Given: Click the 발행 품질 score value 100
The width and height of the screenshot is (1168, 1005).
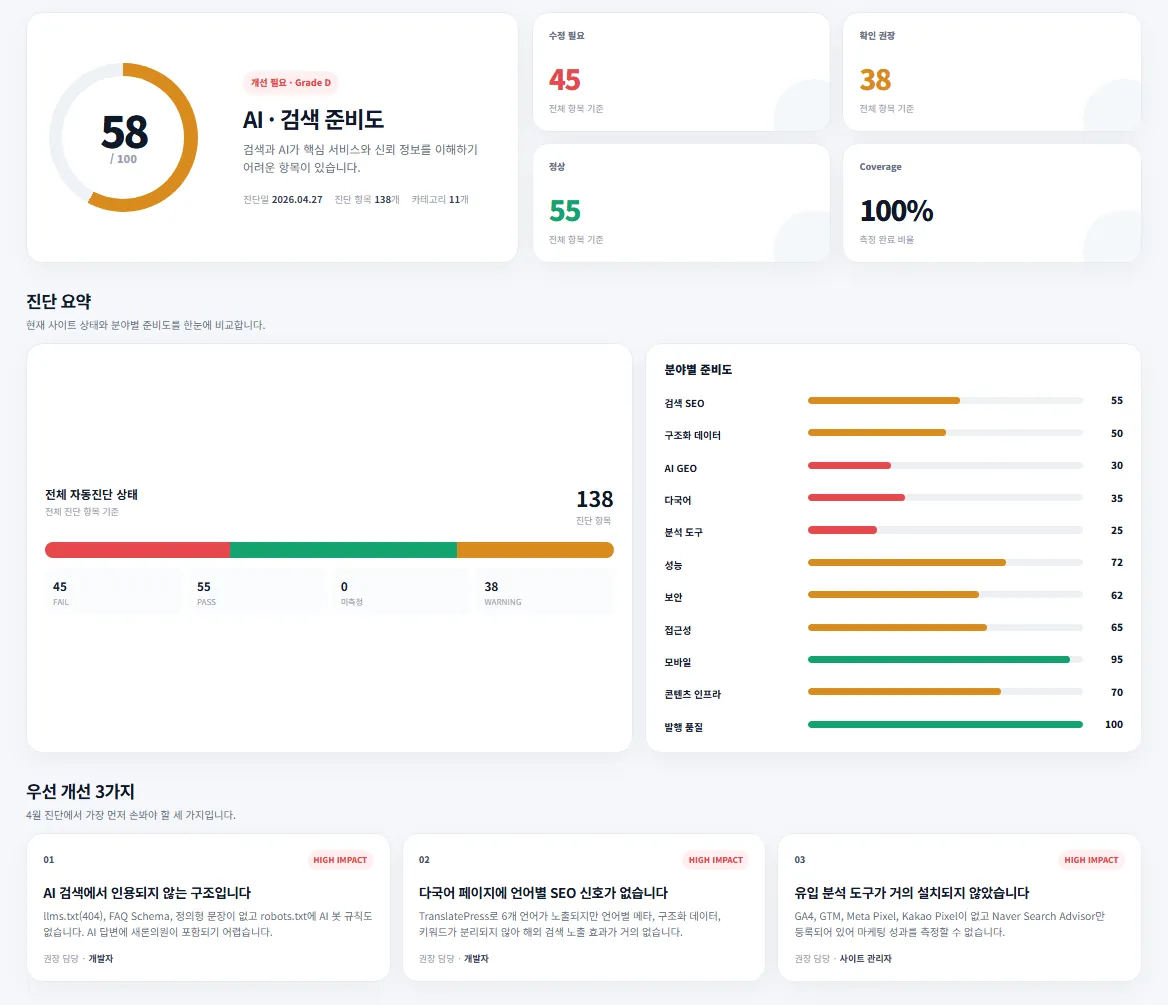Looking at the screenshot, I should [x=1114, y=724].
